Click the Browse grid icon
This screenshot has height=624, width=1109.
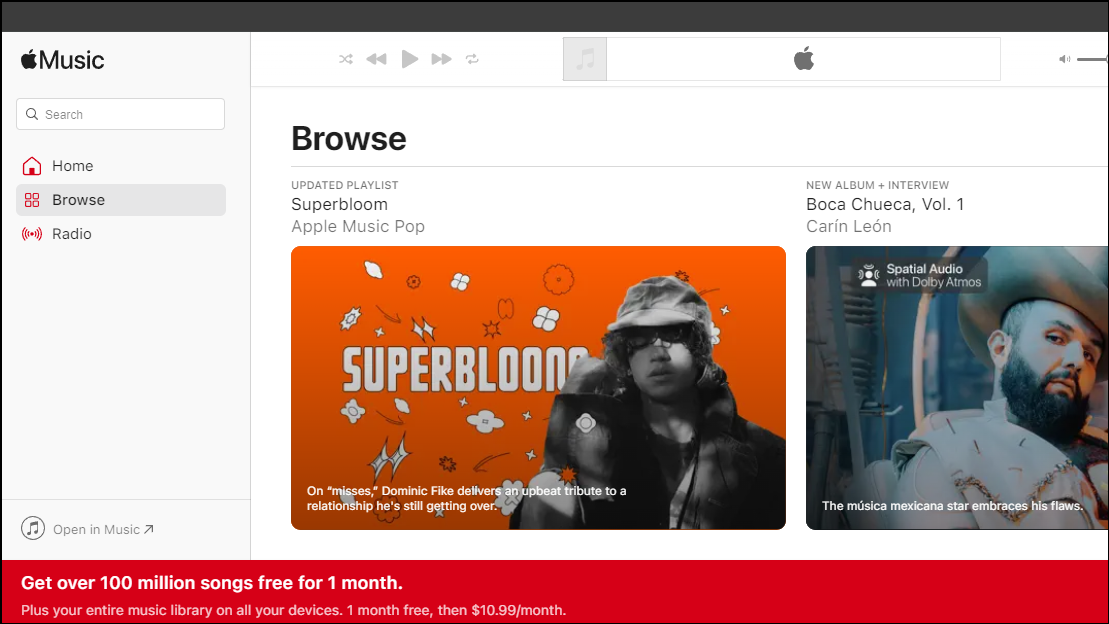32,200
